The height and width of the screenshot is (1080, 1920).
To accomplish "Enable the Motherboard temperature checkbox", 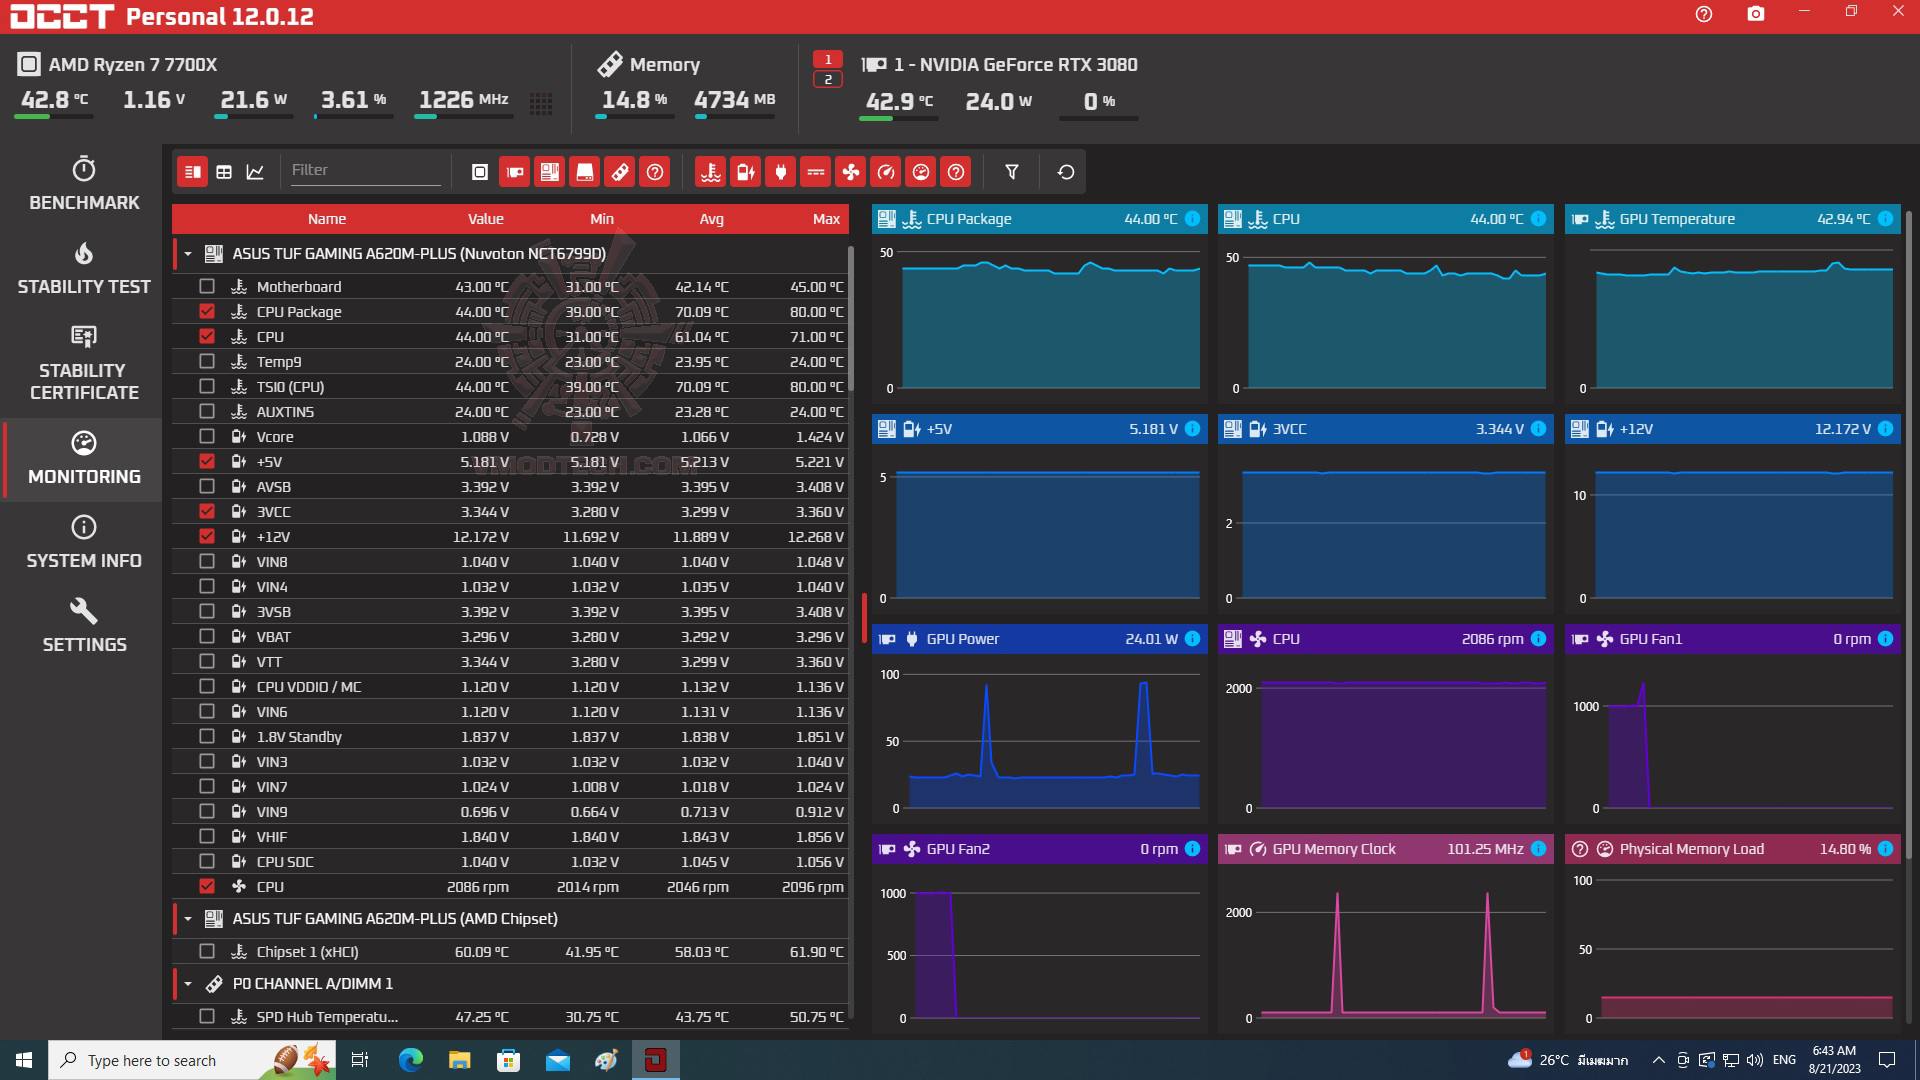I will 207,286.
